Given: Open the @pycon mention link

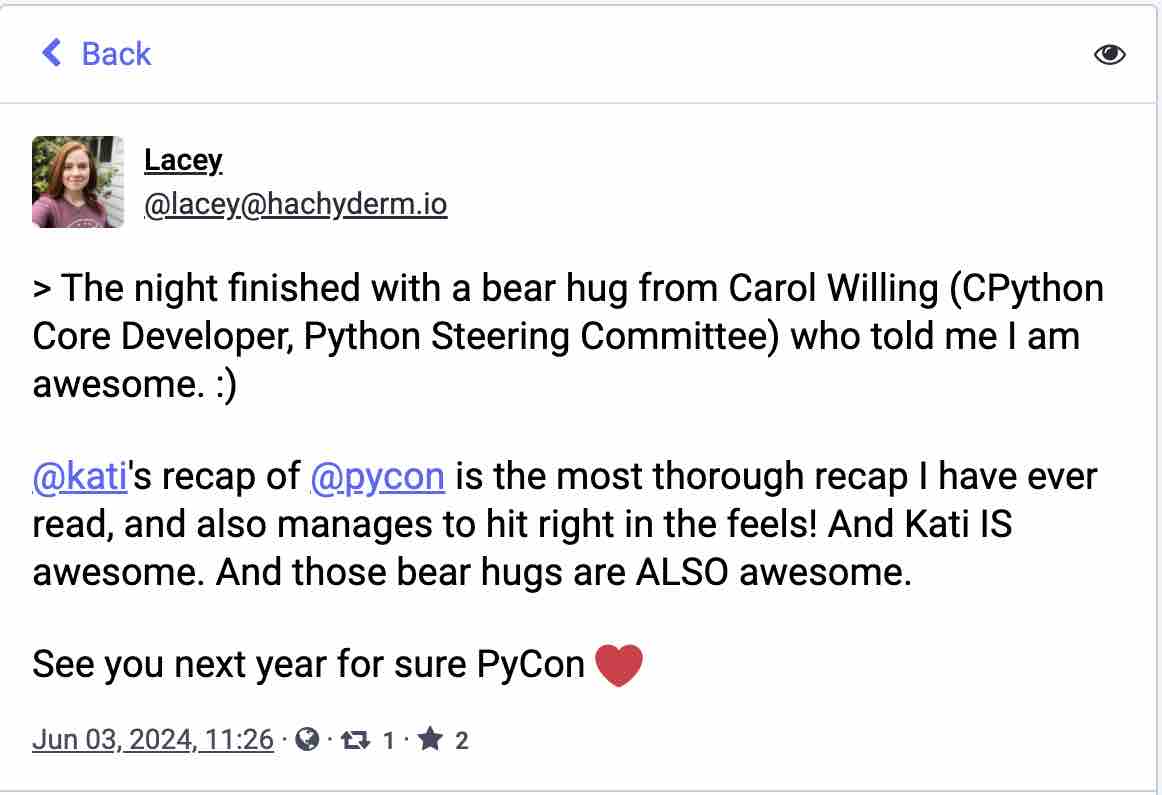Looking at the screenshot, I should [x=377, y=476].
